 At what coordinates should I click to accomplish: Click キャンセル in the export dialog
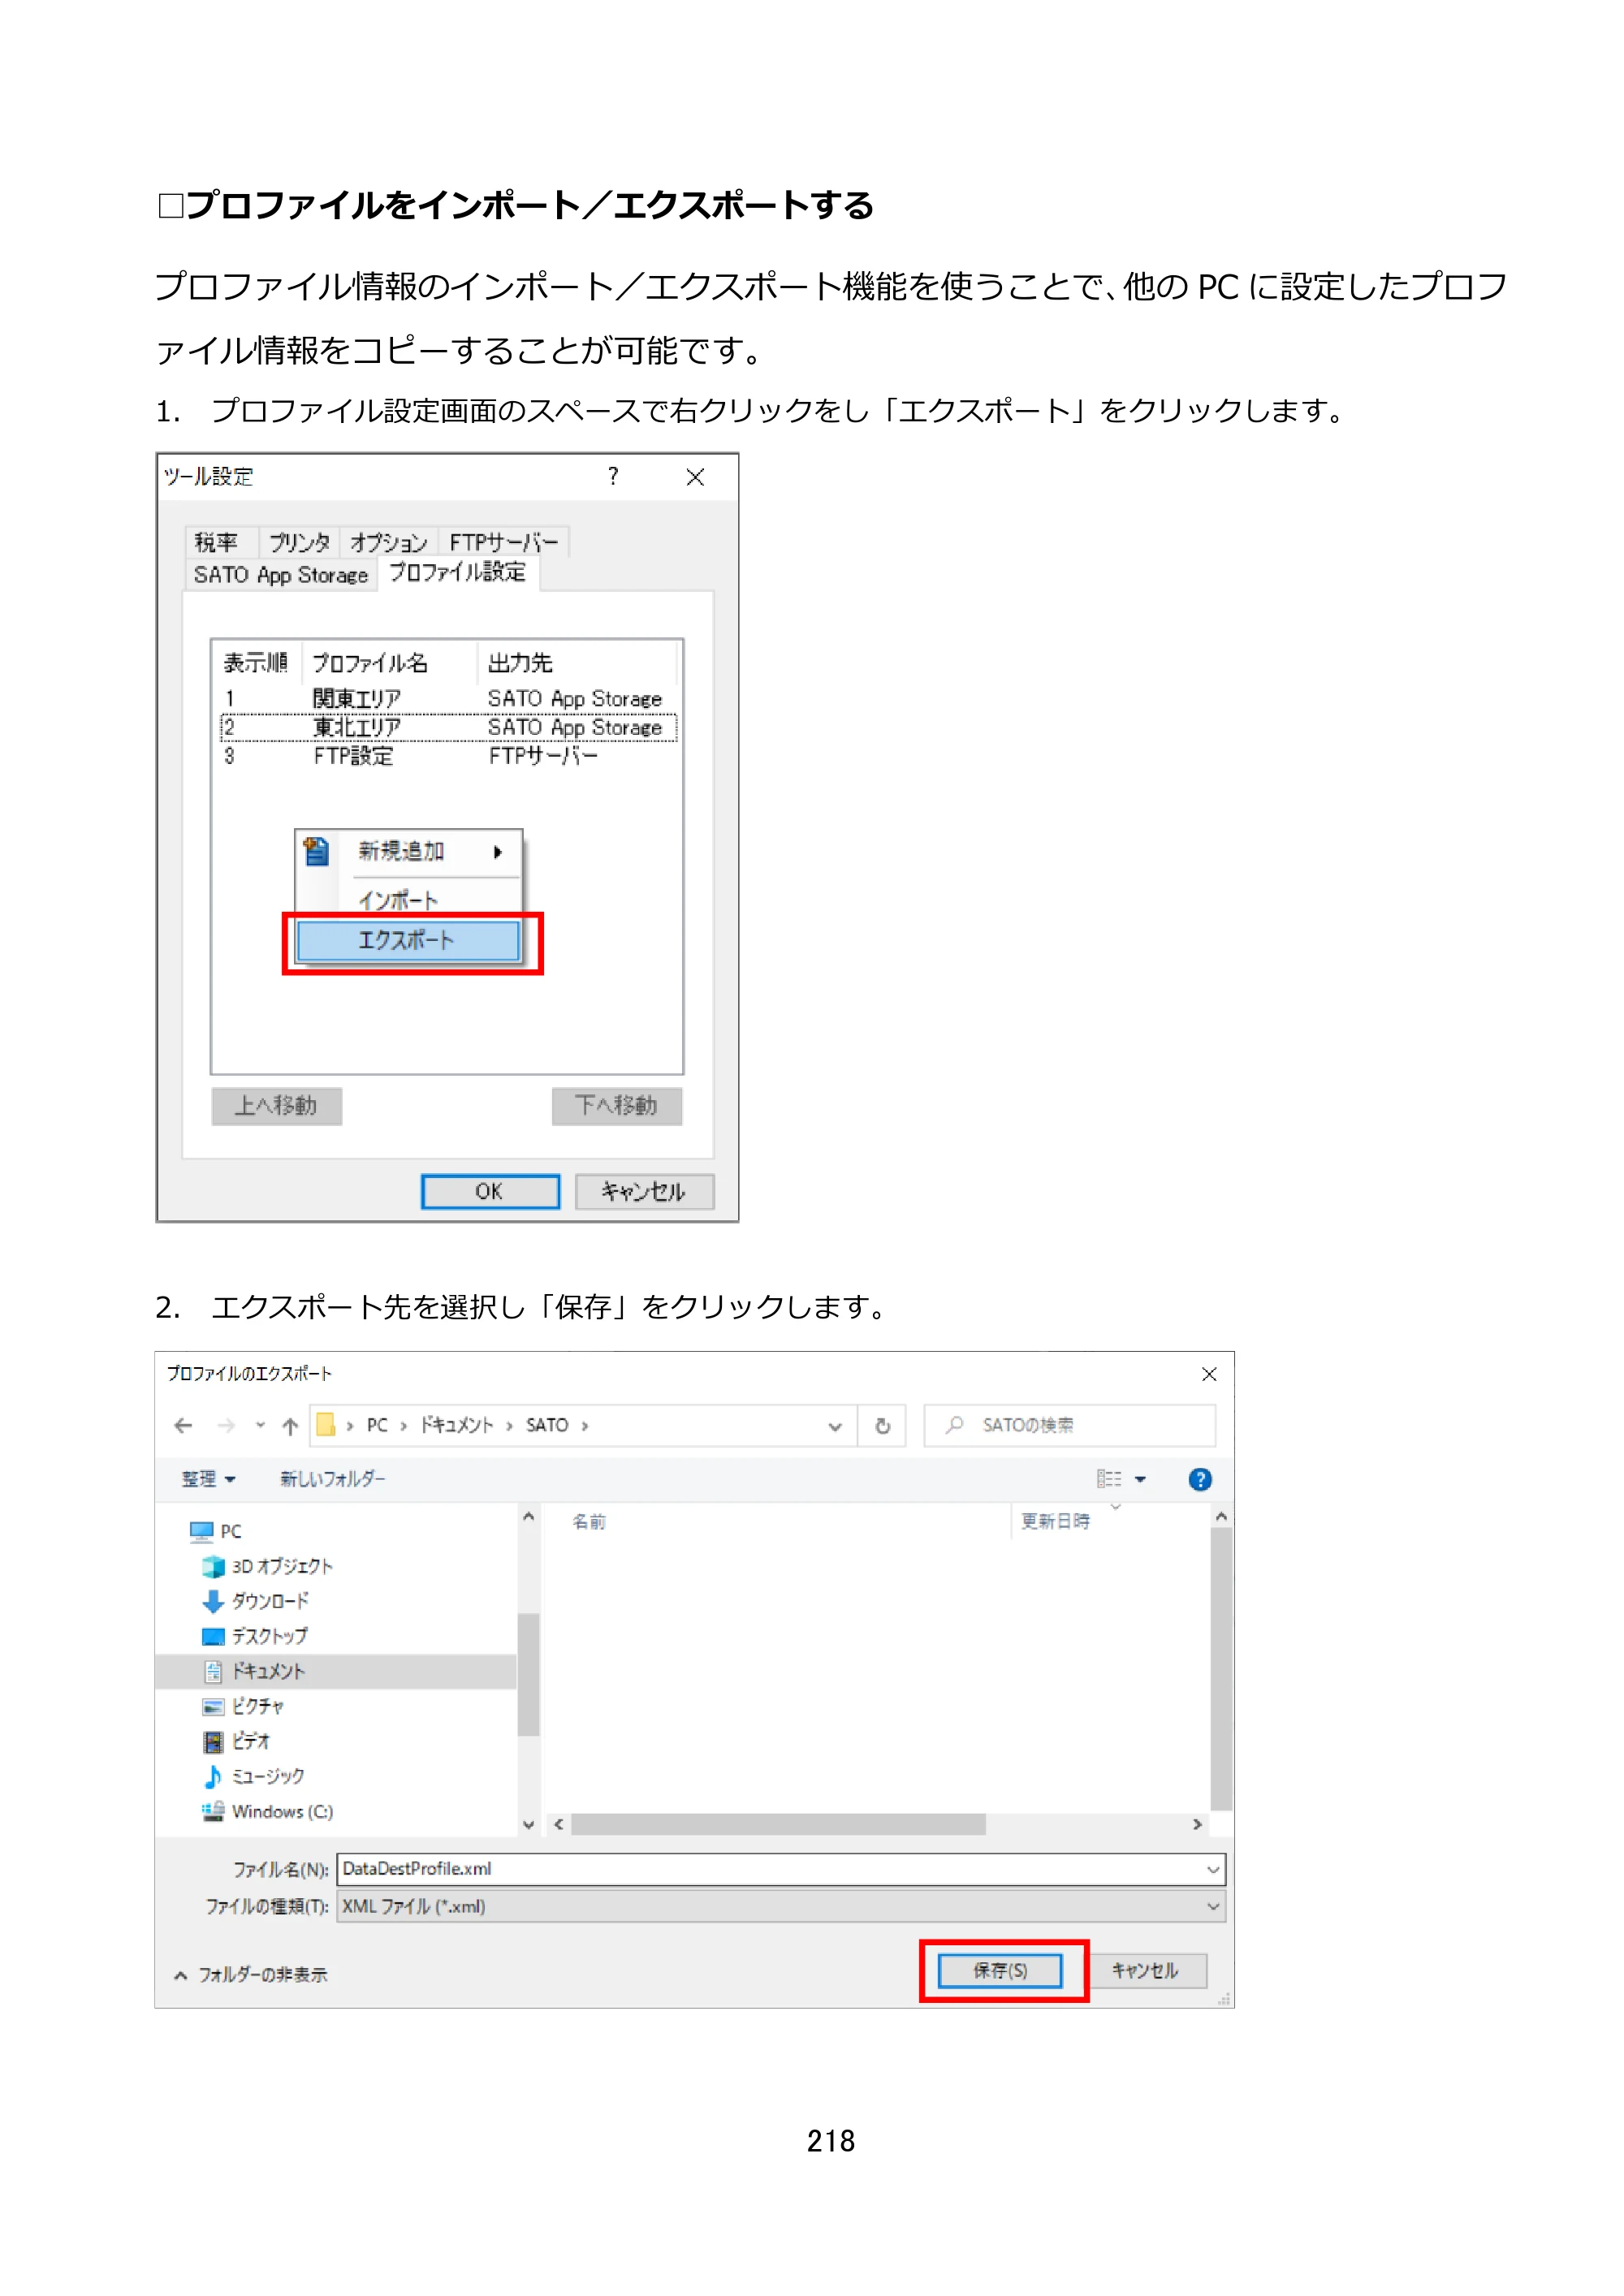point(1146,1971)
